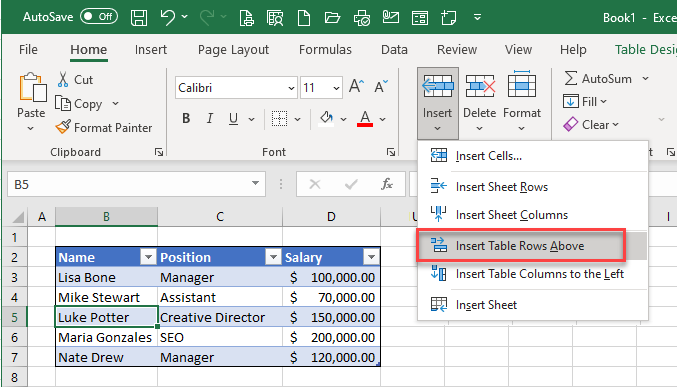Viewport: 677px width, 387px height.
Task: Toggle Italic formatting
Action: [209, 118]
